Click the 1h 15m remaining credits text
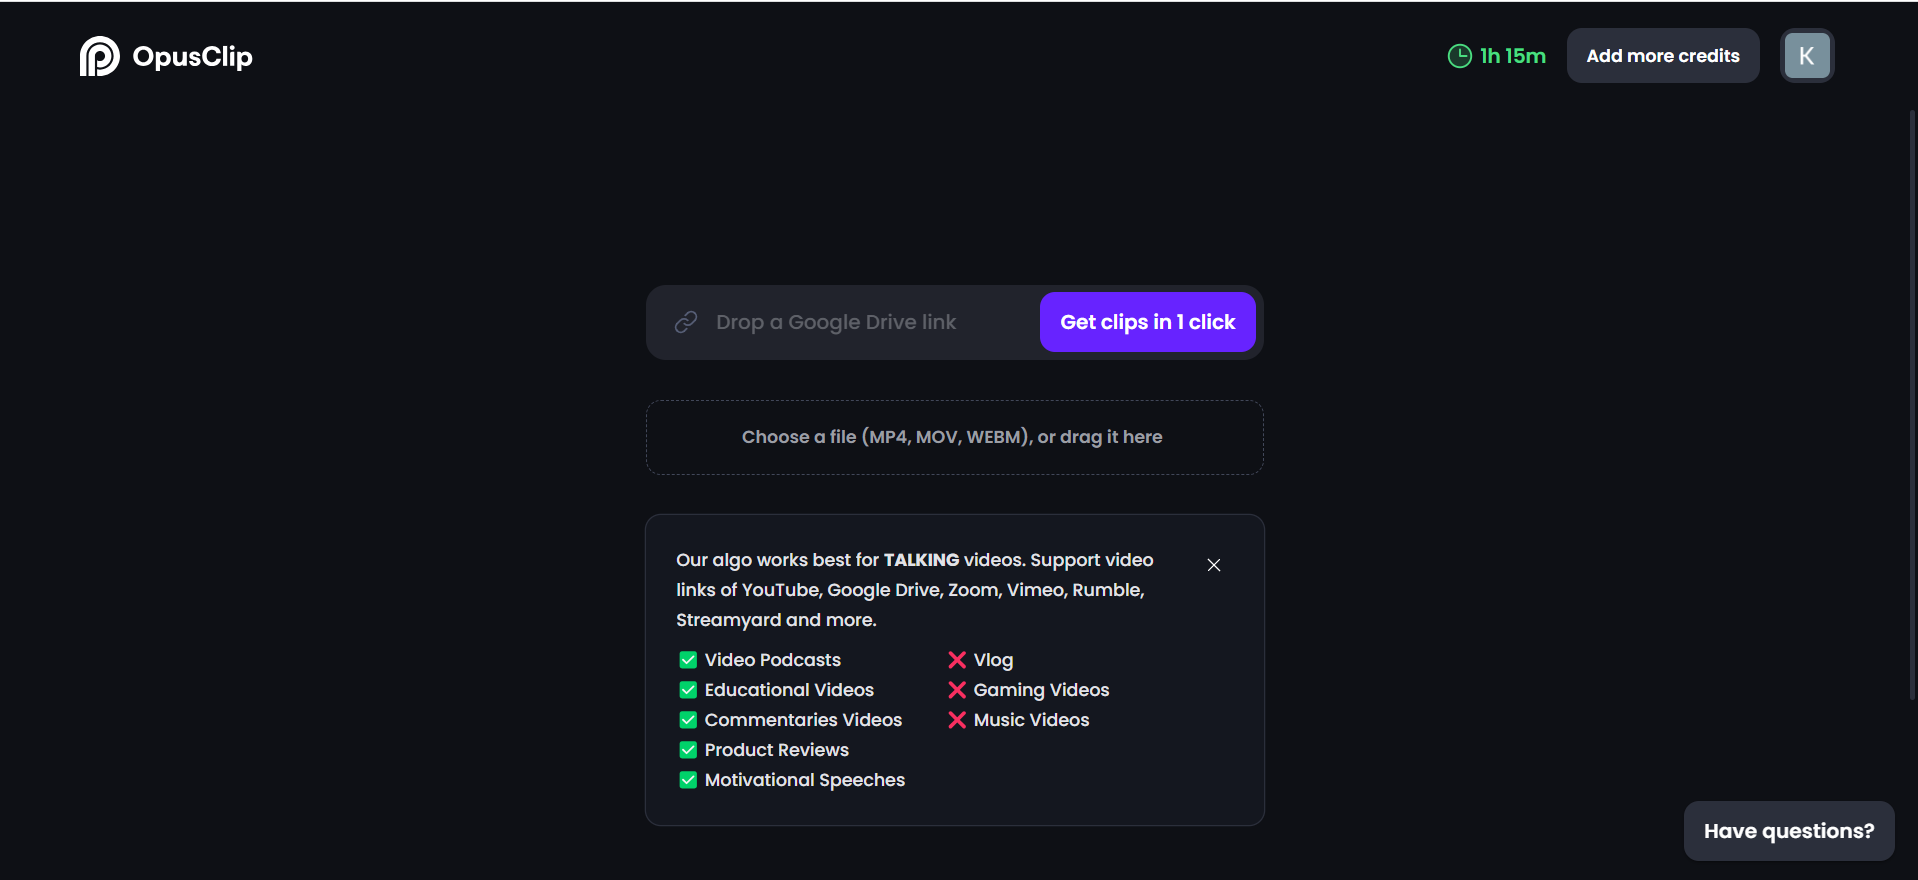 [x=1512, y=56]
